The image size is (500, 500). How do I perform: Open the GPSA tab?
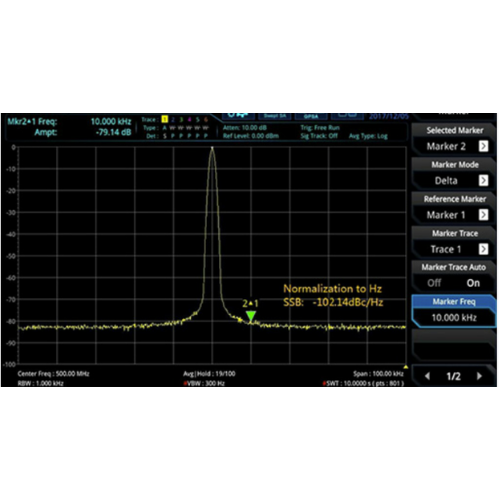[311, 116]
